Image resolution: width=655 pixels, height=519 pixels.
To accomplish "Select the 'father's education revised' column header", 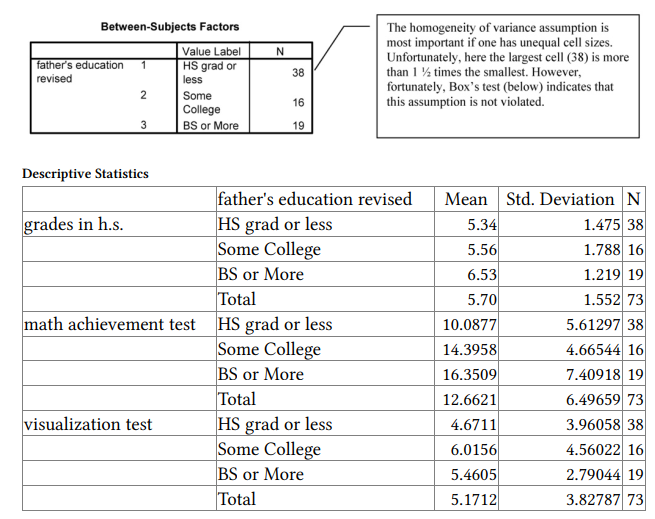I will (315, 199).
